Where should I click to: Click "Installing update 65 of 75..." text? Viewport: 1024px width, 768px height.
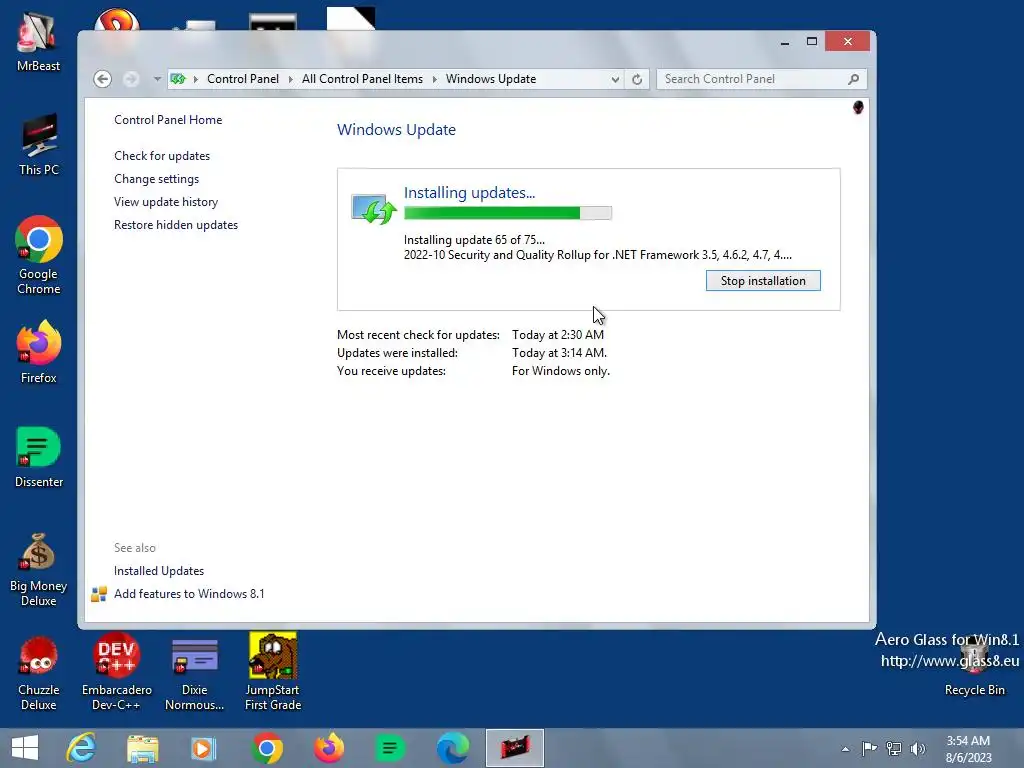click(474, 240)
